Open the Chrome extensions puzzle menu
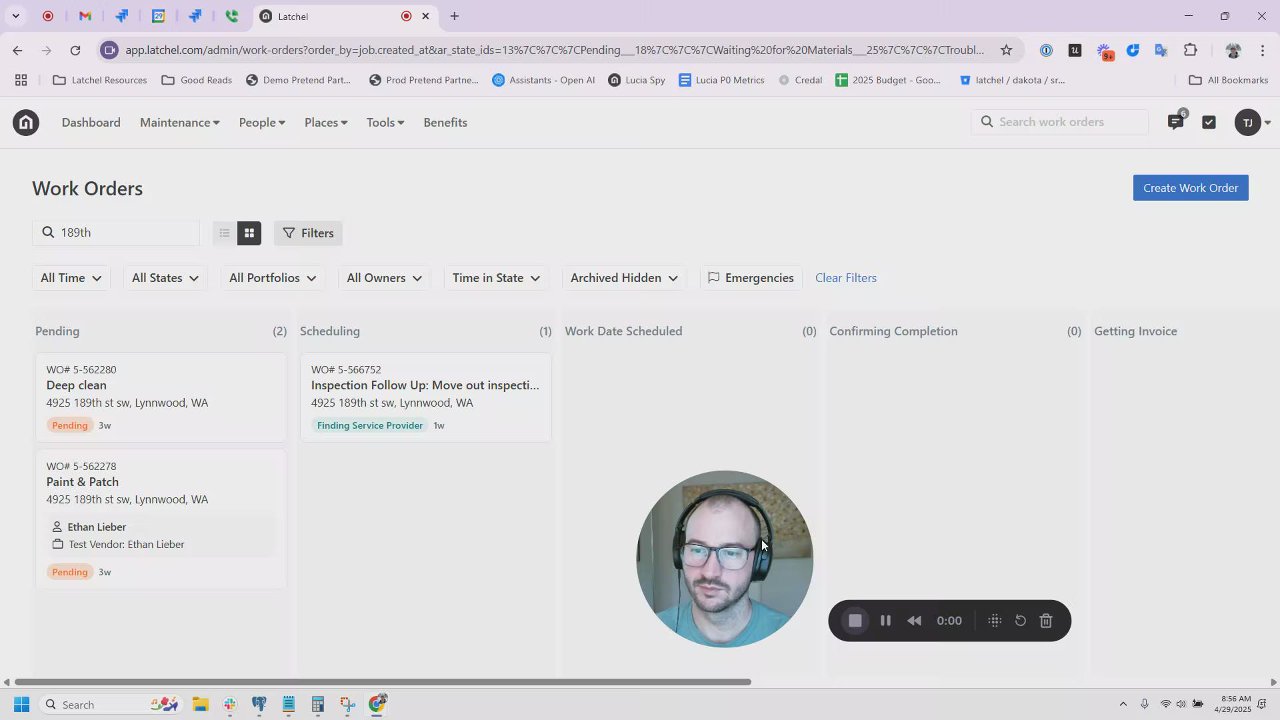This screenshot has width=1280, height=720. click(1190, 50)
